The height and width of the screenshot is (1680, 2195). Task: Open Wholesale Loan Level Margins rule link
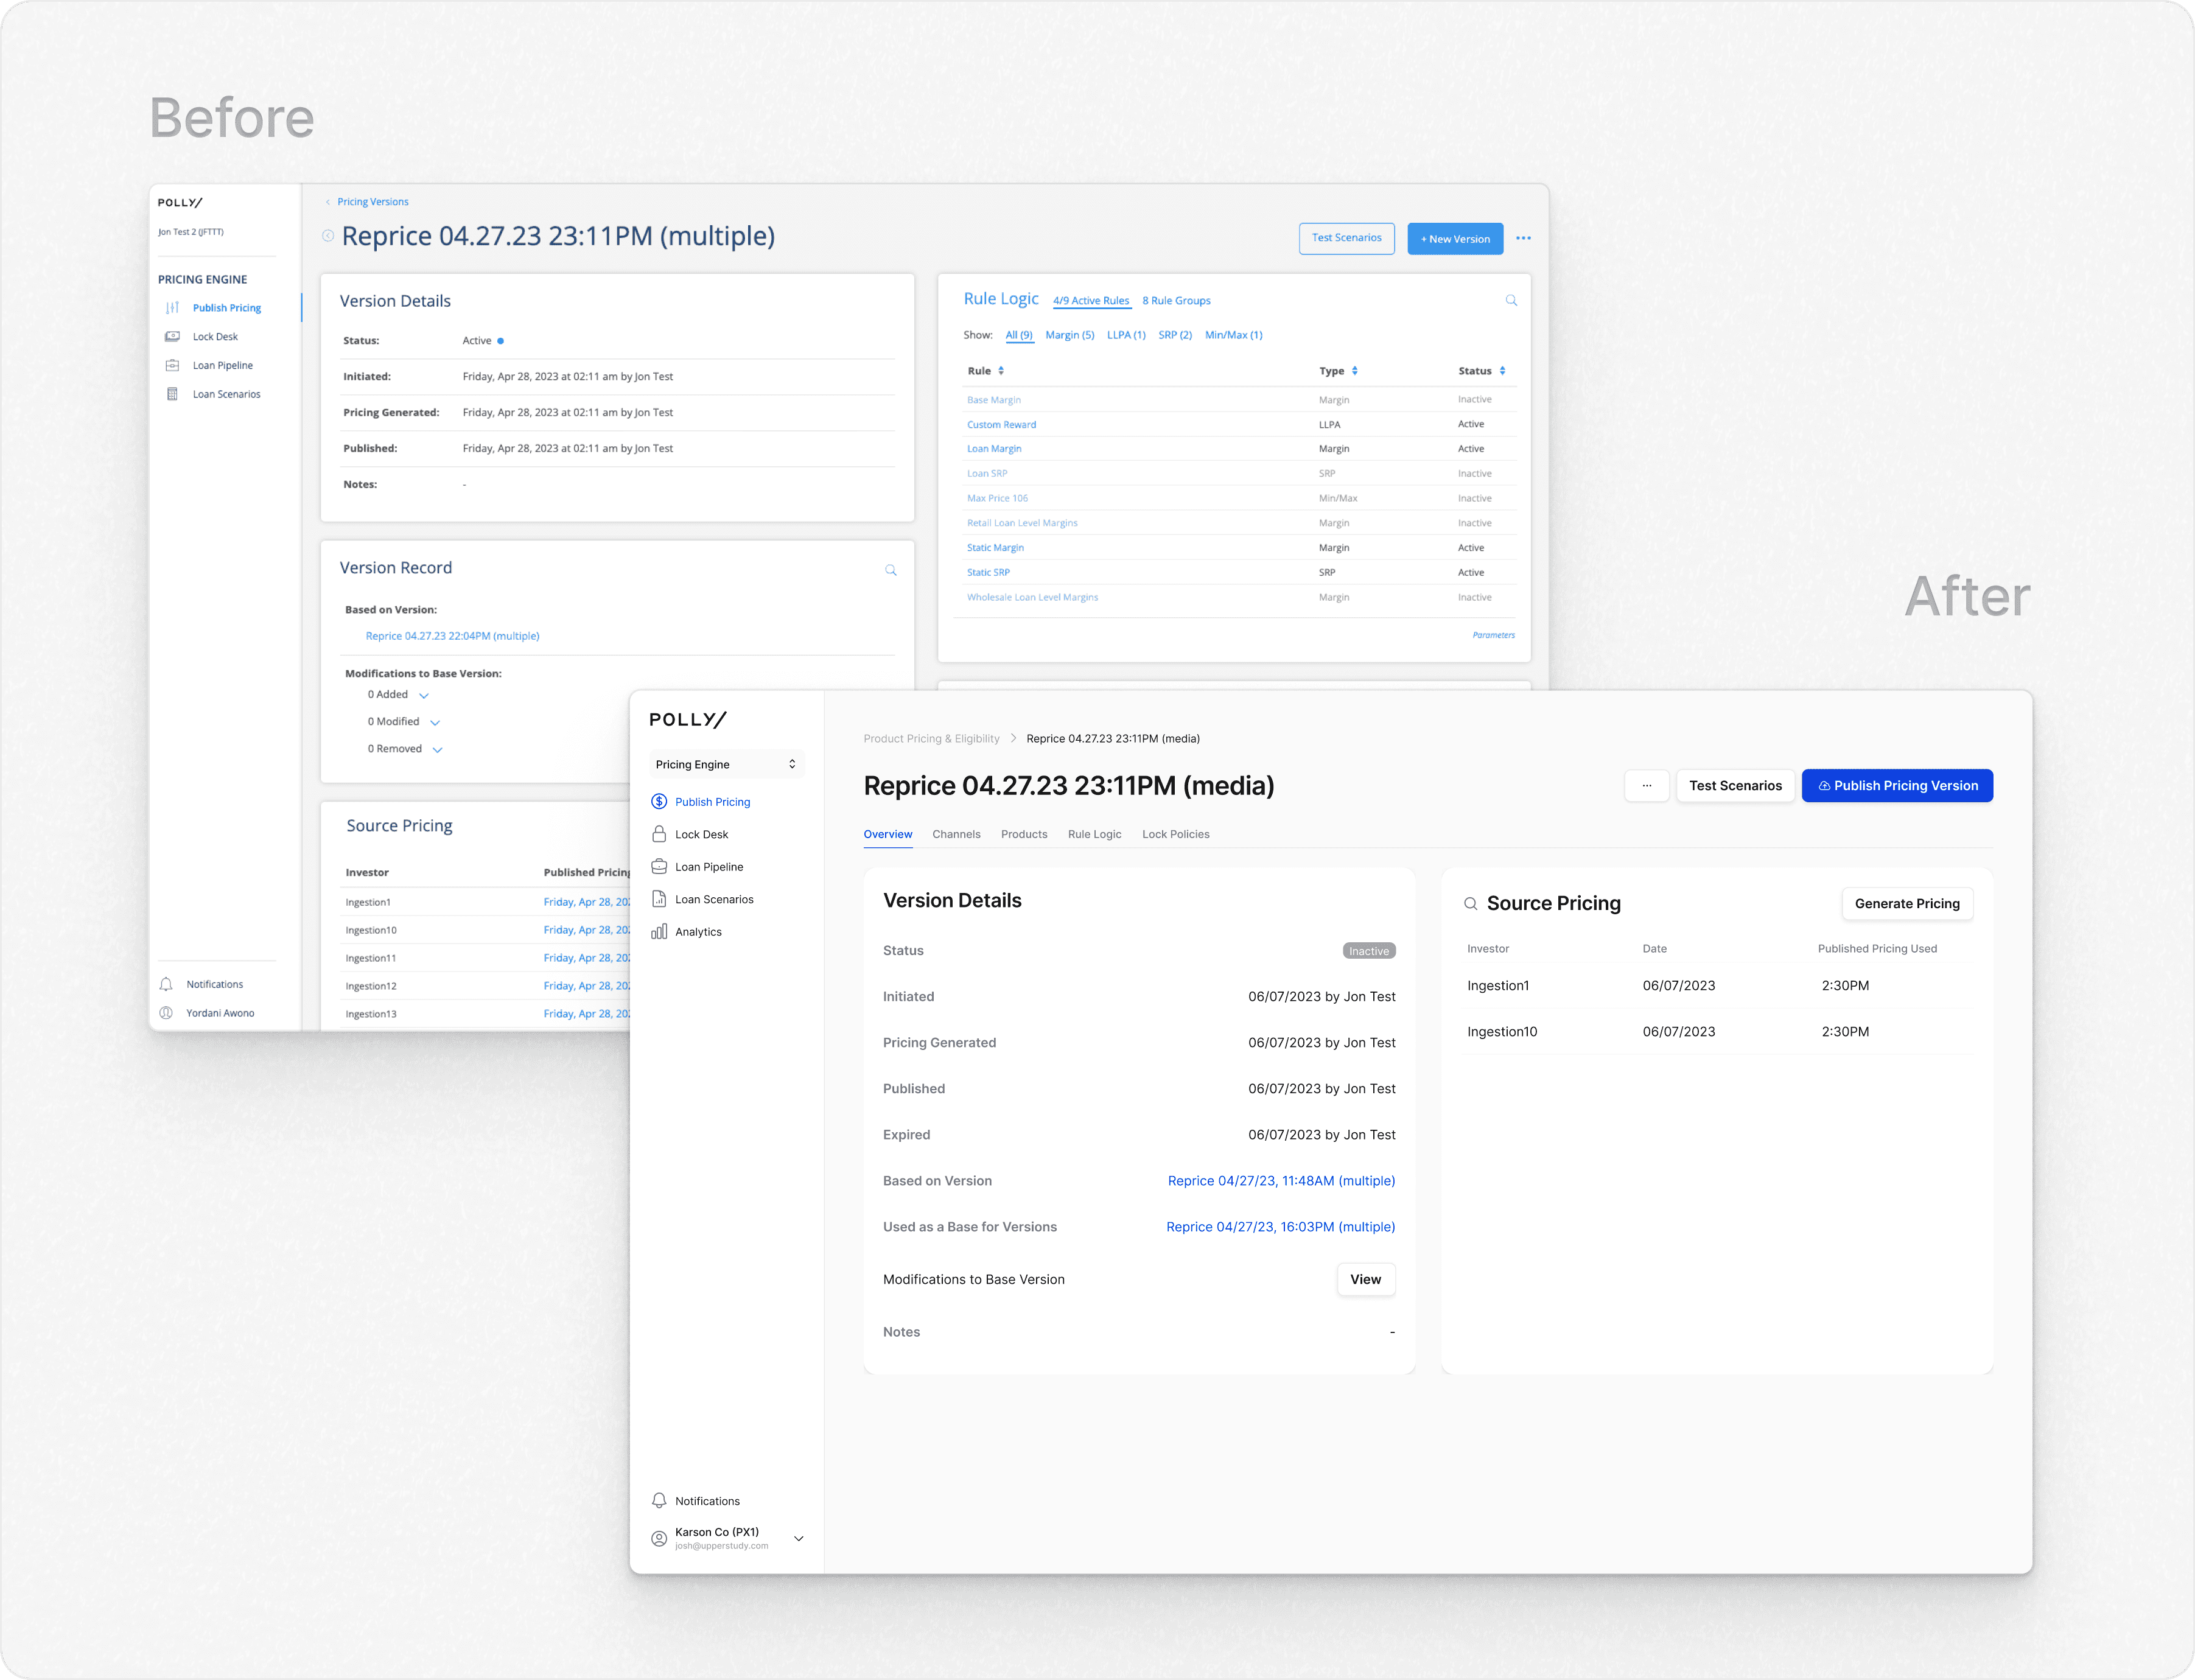click(x=1032, y=597)
